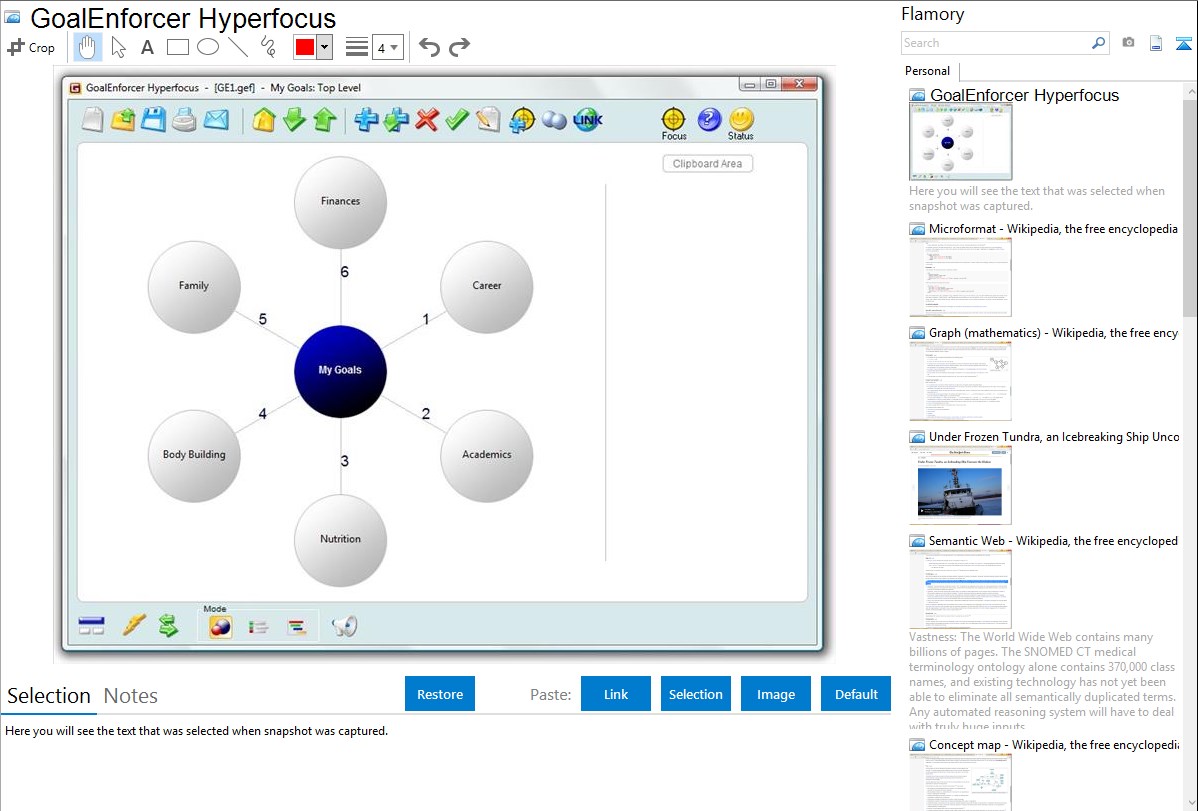Focus the Flamory Search field
This screenshot has height=811, width=1198.
point(995,43)
